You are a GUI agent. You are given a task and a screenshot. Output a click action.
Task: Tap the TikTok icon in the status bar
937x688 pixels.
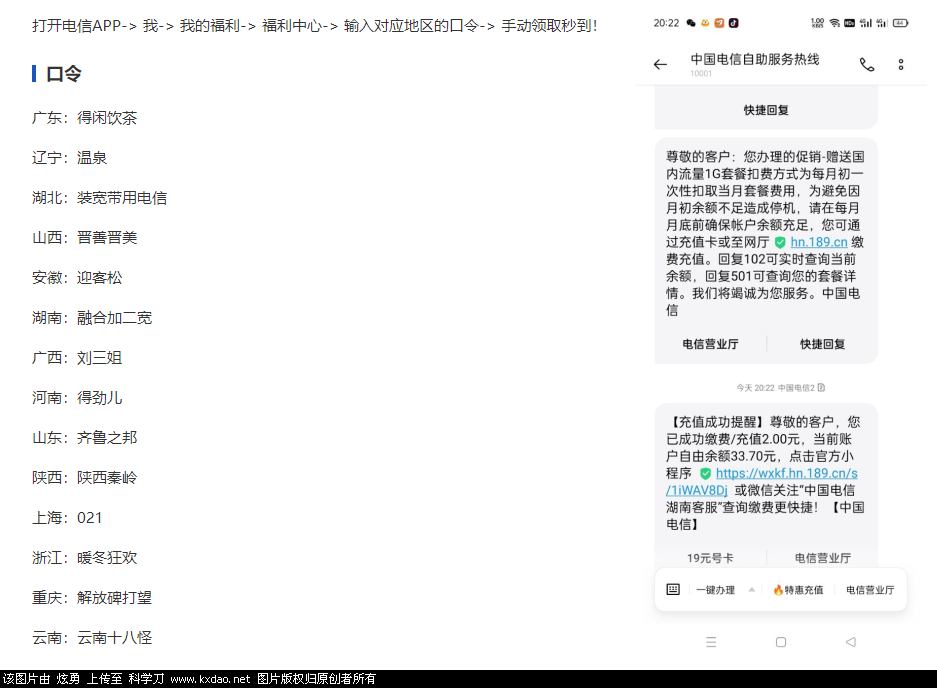(734, 22)
